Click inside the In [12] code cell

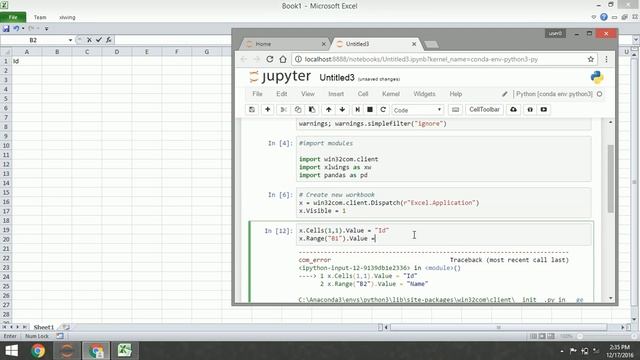[x=444, y=234]
